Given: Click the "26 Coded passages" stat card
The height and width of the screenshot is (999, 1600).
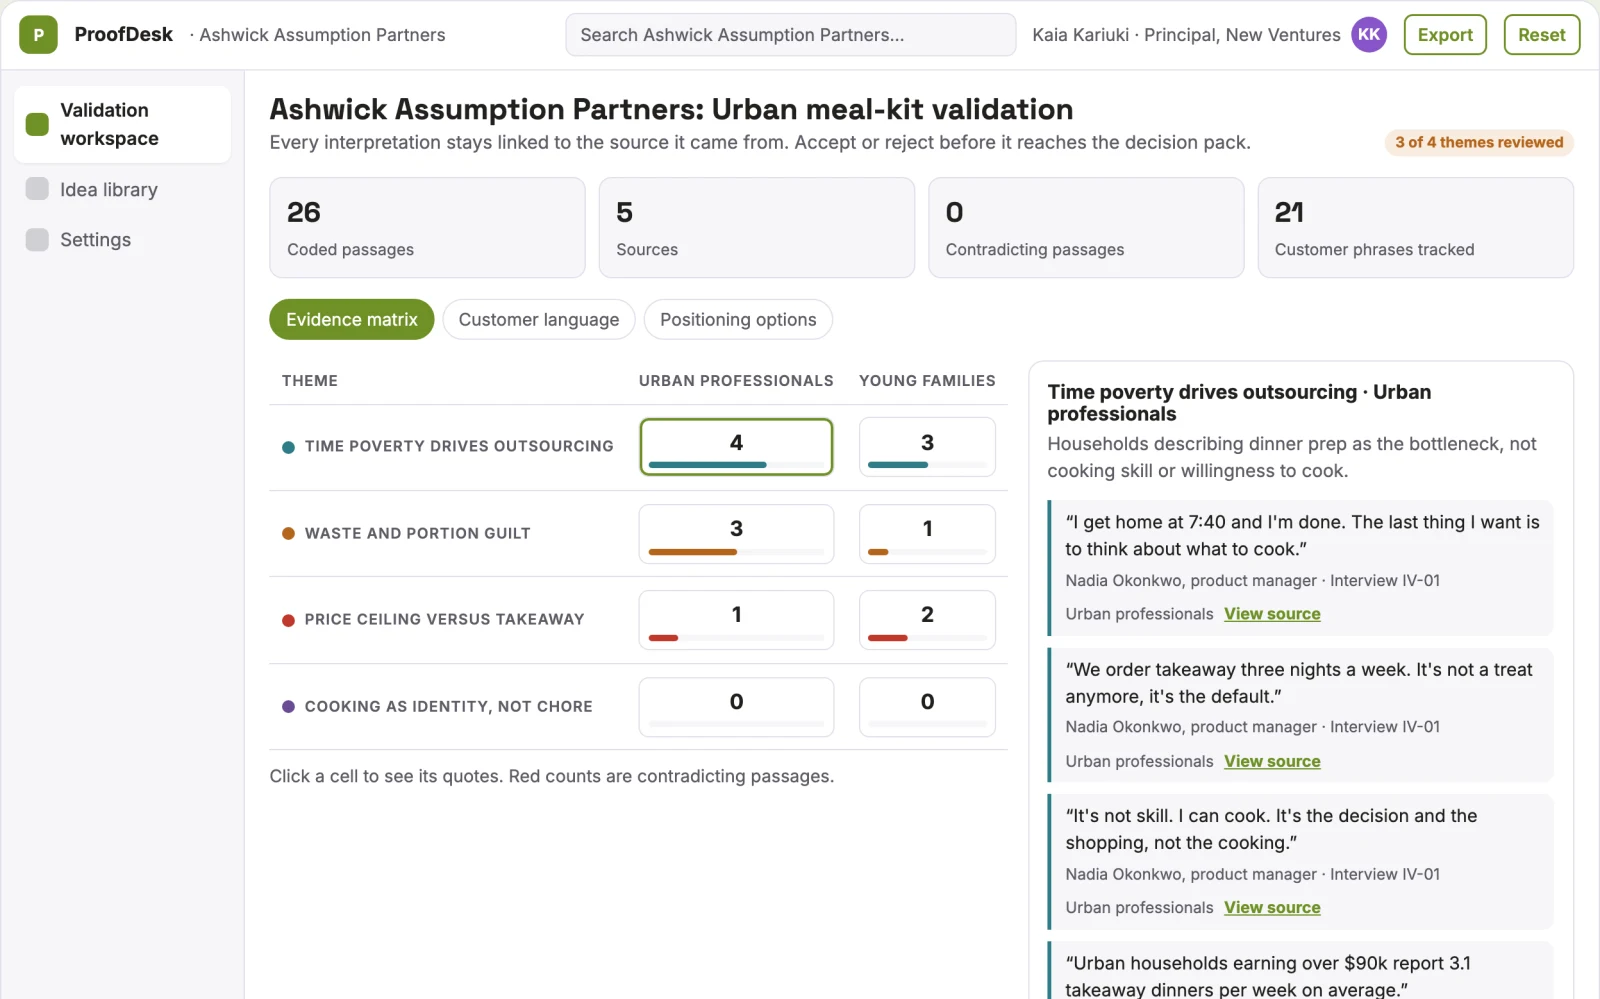Looking at the screenshot, I should coord(427,228).
